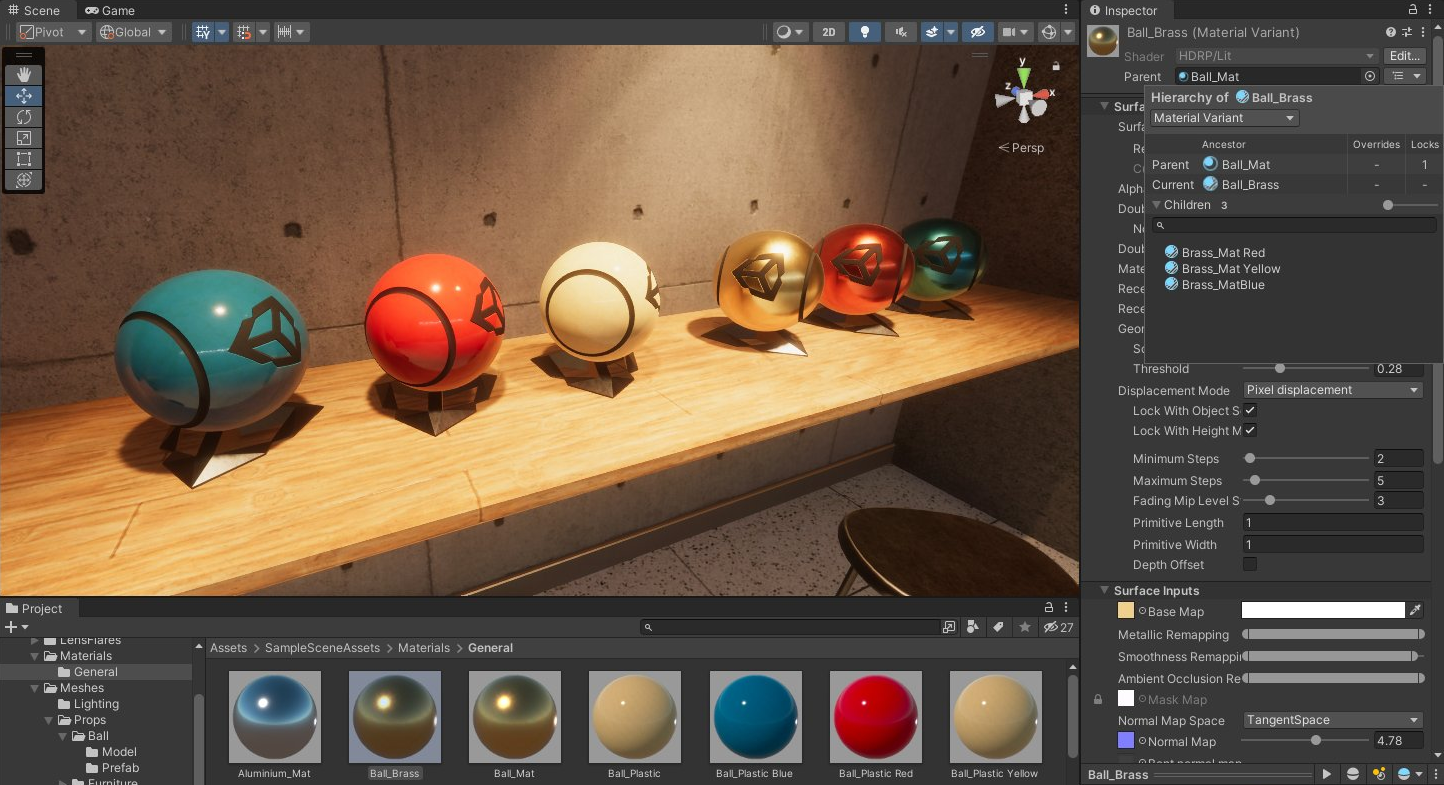Screen dimensions: 1444x785
Task: Select the Hand view tool
Action: [24, 75]
